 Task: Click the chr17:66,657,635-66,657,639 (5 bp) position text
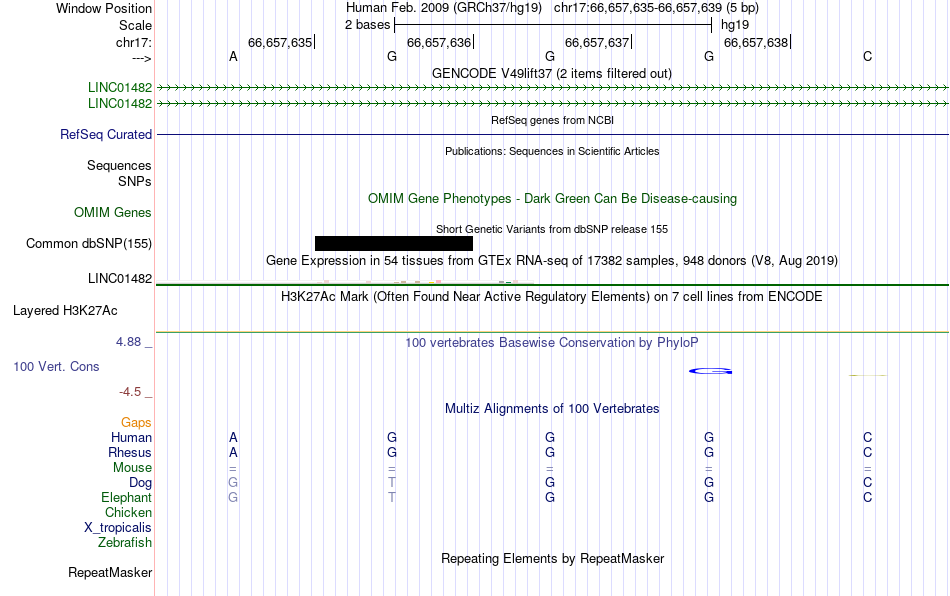(656, 8)
